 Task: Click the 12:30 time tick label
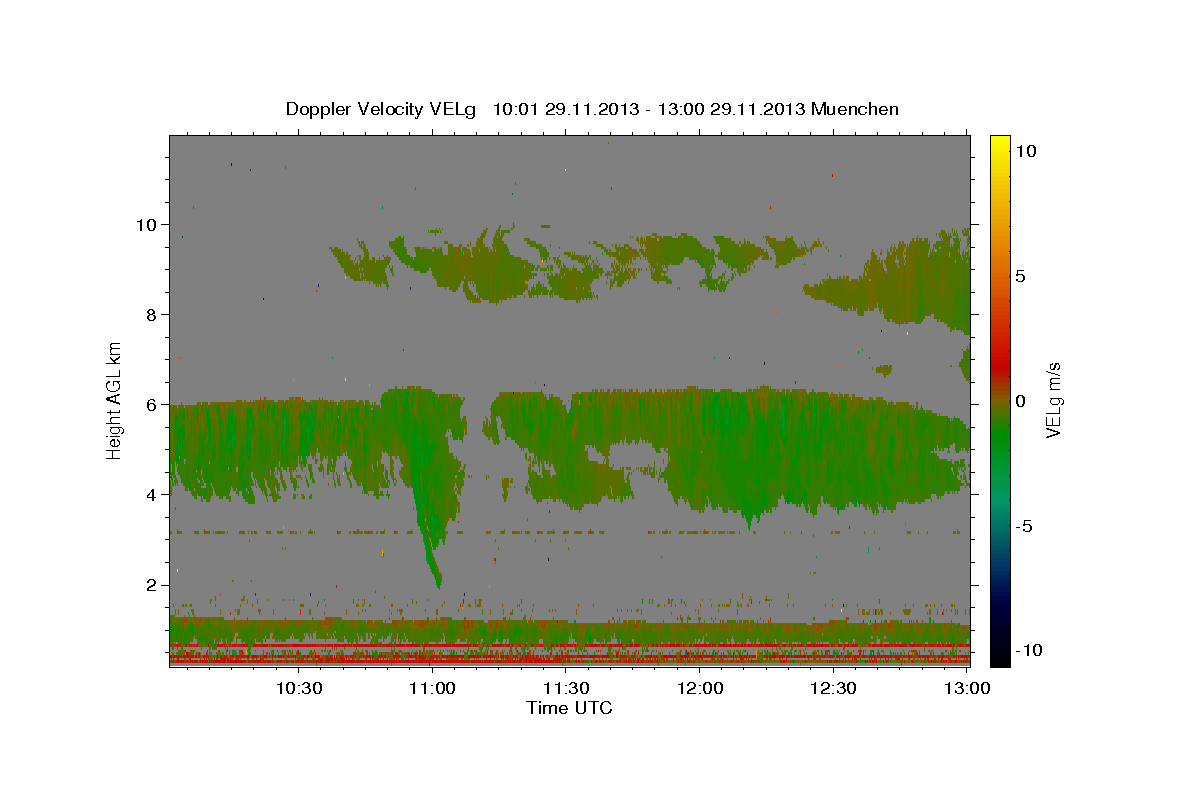833,688
